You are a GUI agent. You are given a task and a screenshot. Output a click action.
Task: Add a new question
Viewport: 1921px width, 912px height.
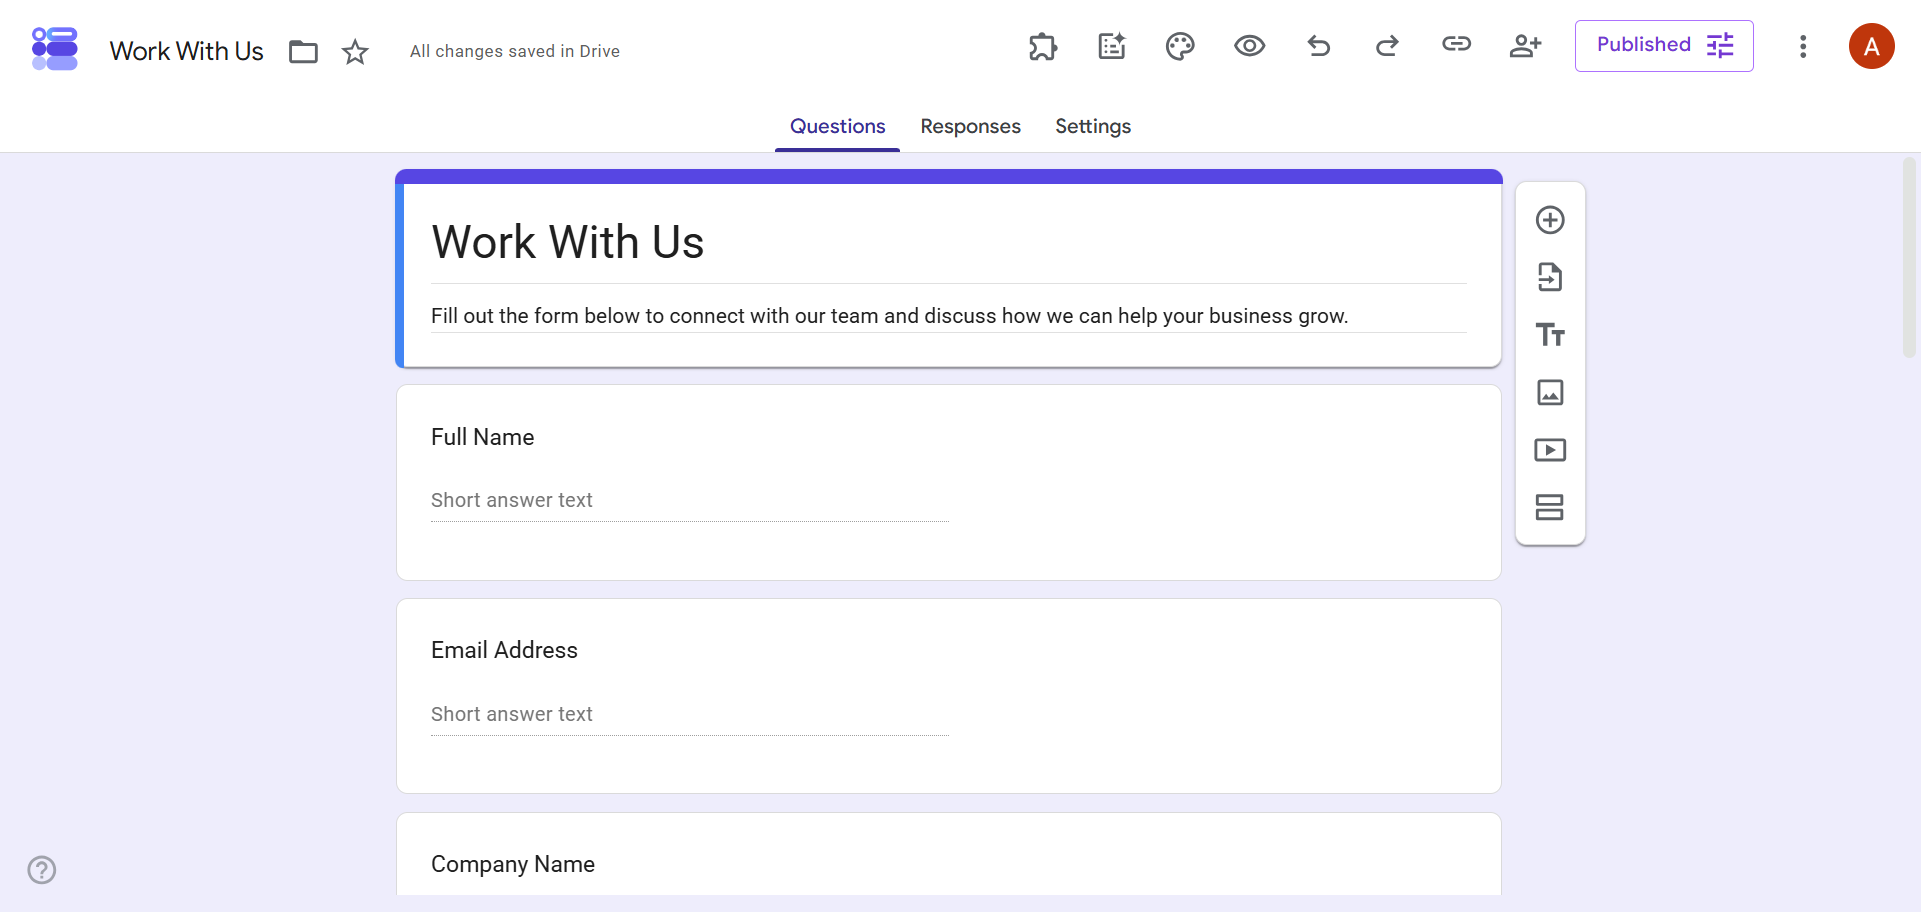tap(1550, 220)
